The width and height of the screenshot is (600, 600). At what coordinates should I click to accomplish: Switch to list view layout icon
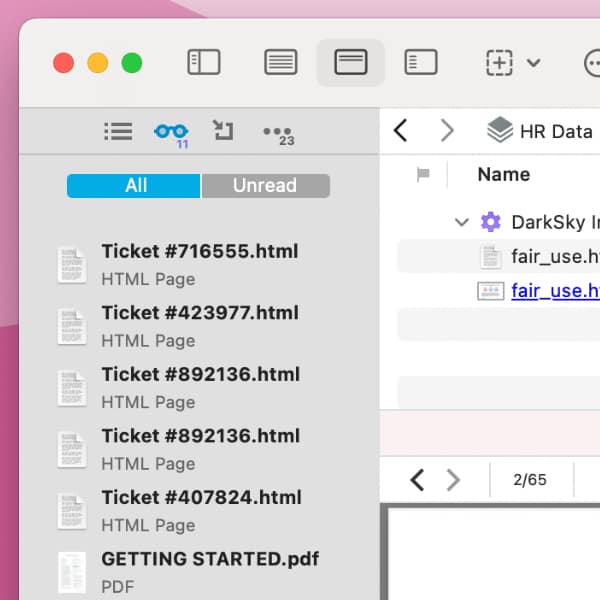[281, 63]
